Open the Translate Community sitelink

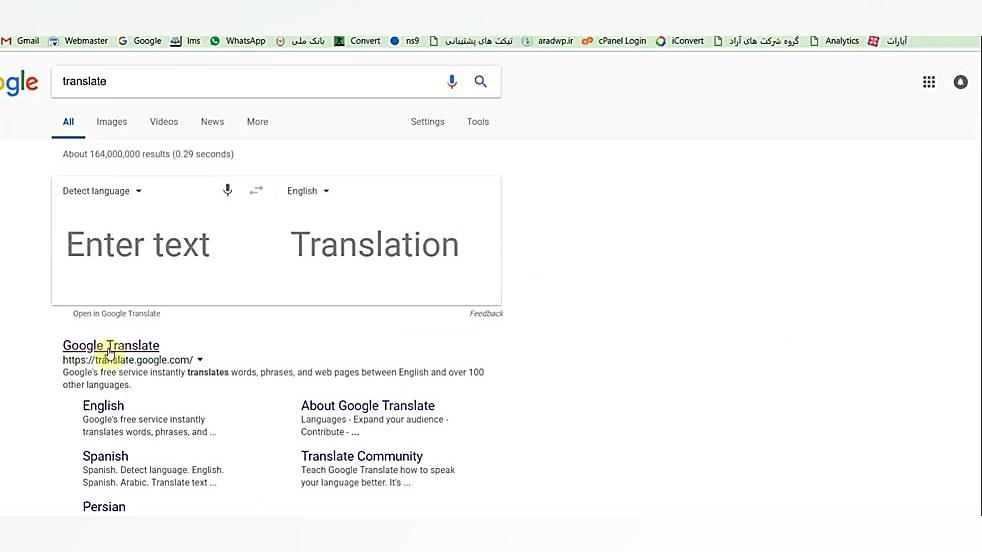[361, 456]
